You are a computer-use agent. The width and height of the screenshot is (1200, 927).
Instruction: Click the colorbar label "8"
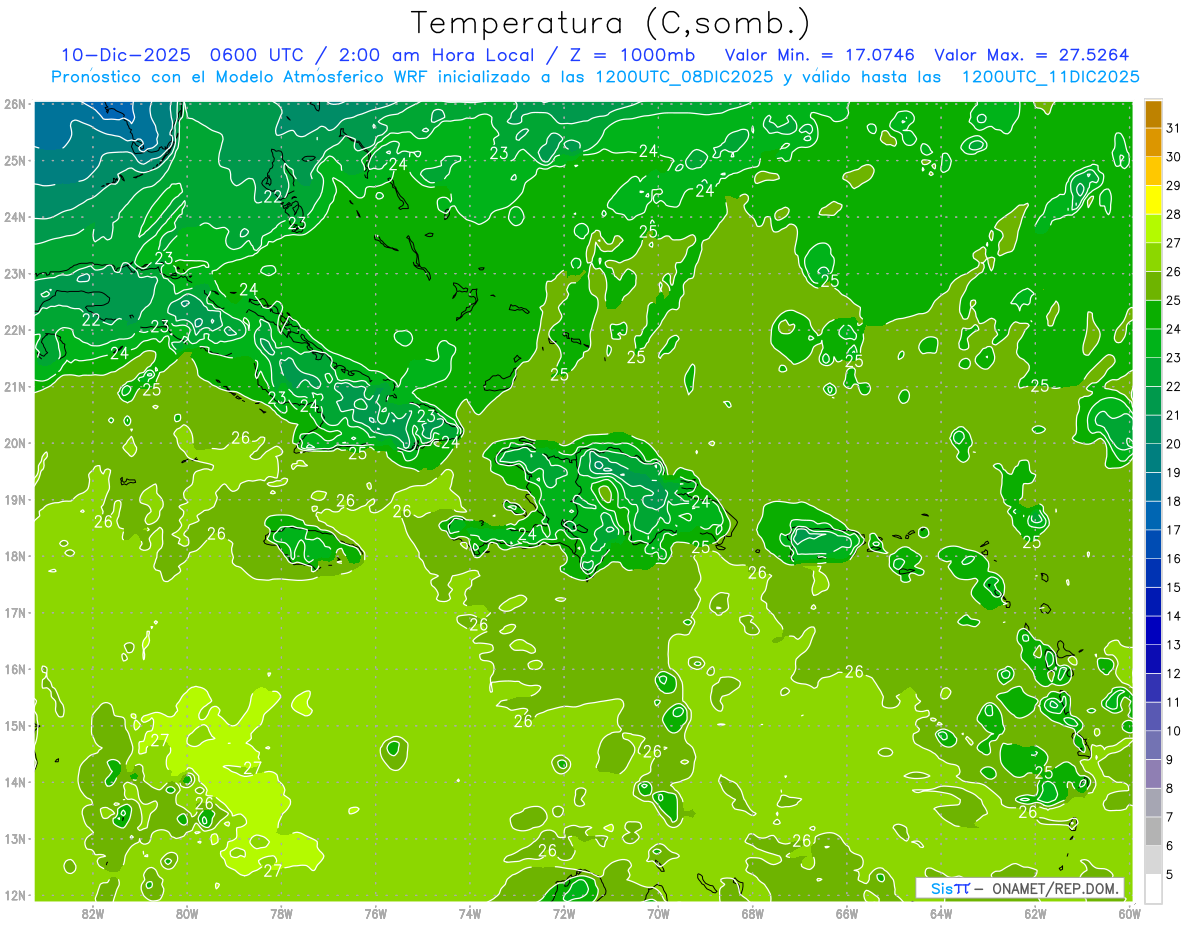[1170, 788]
